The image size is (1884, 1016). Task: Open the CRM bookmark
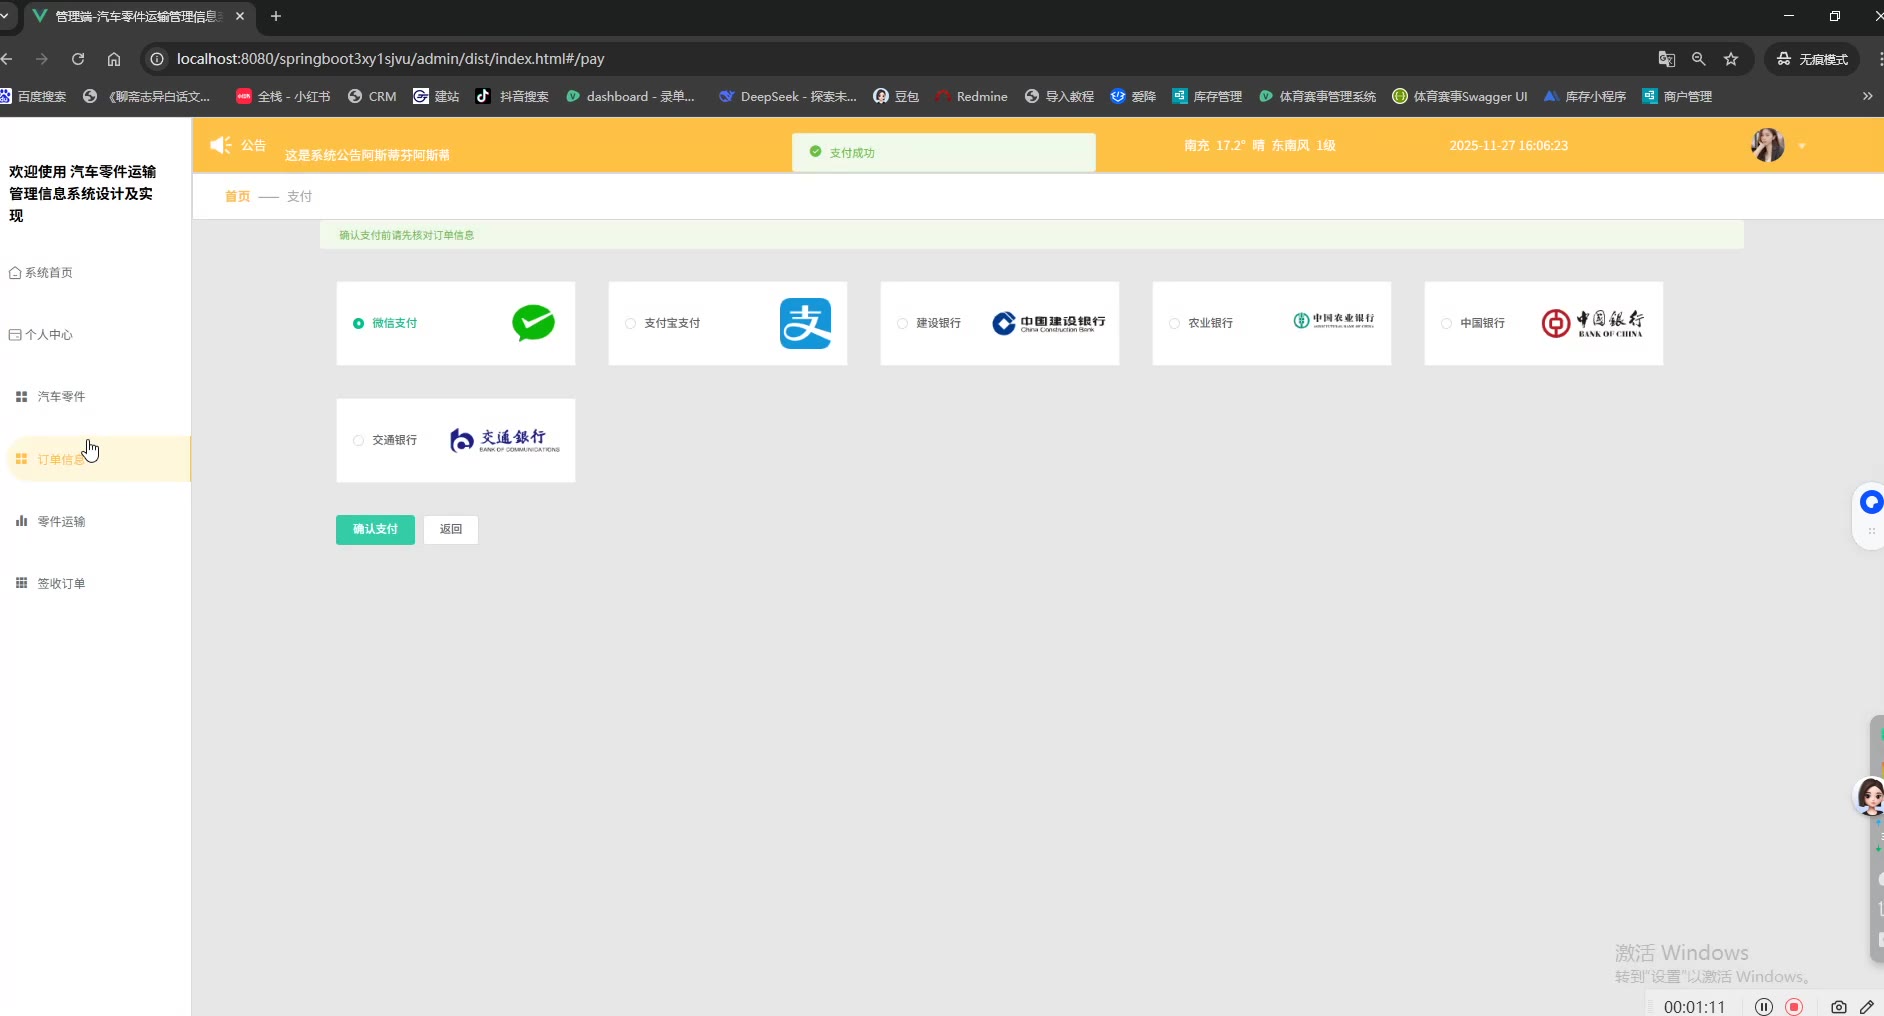[x=372, y=96]
